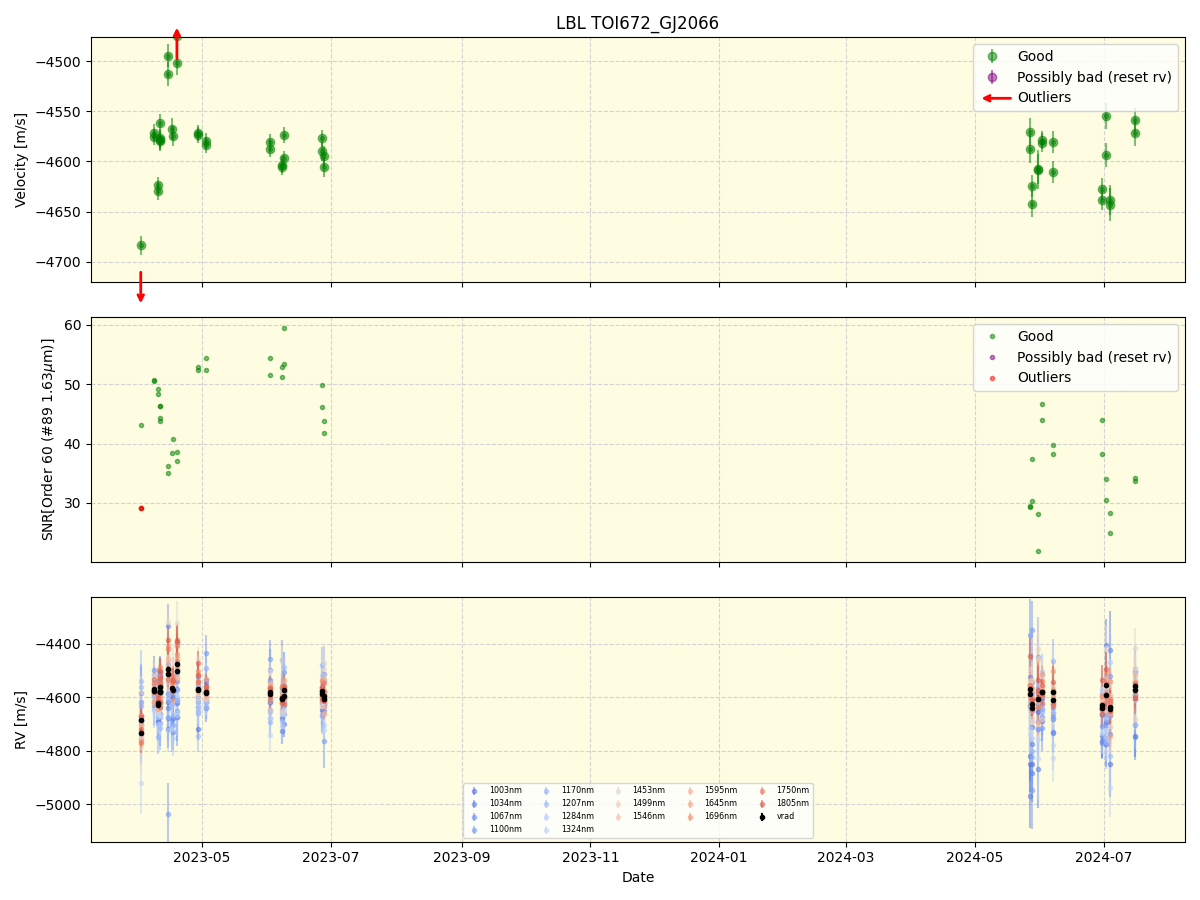Click the 2023-07 date tick label
Screen dimensions: 1200x900
pos(331,856)
